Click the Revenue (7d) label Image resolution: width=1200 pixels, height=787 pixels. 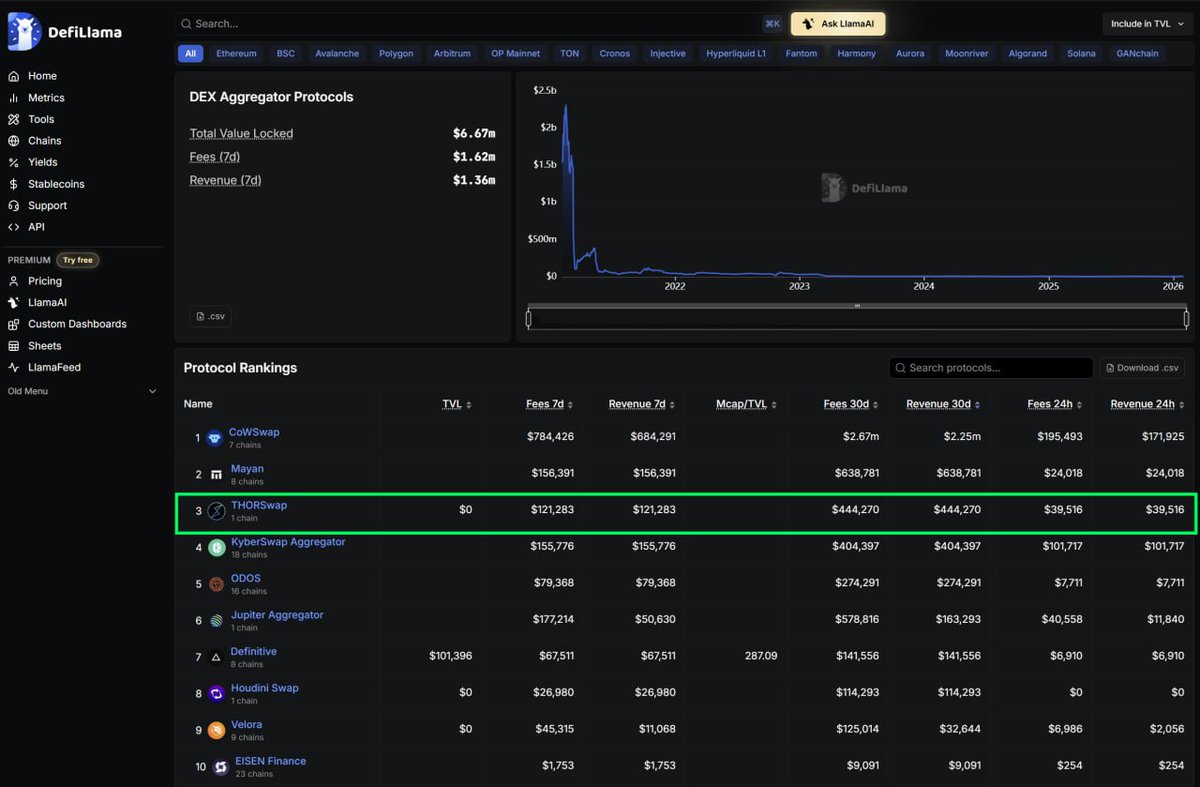click(225, 180)
